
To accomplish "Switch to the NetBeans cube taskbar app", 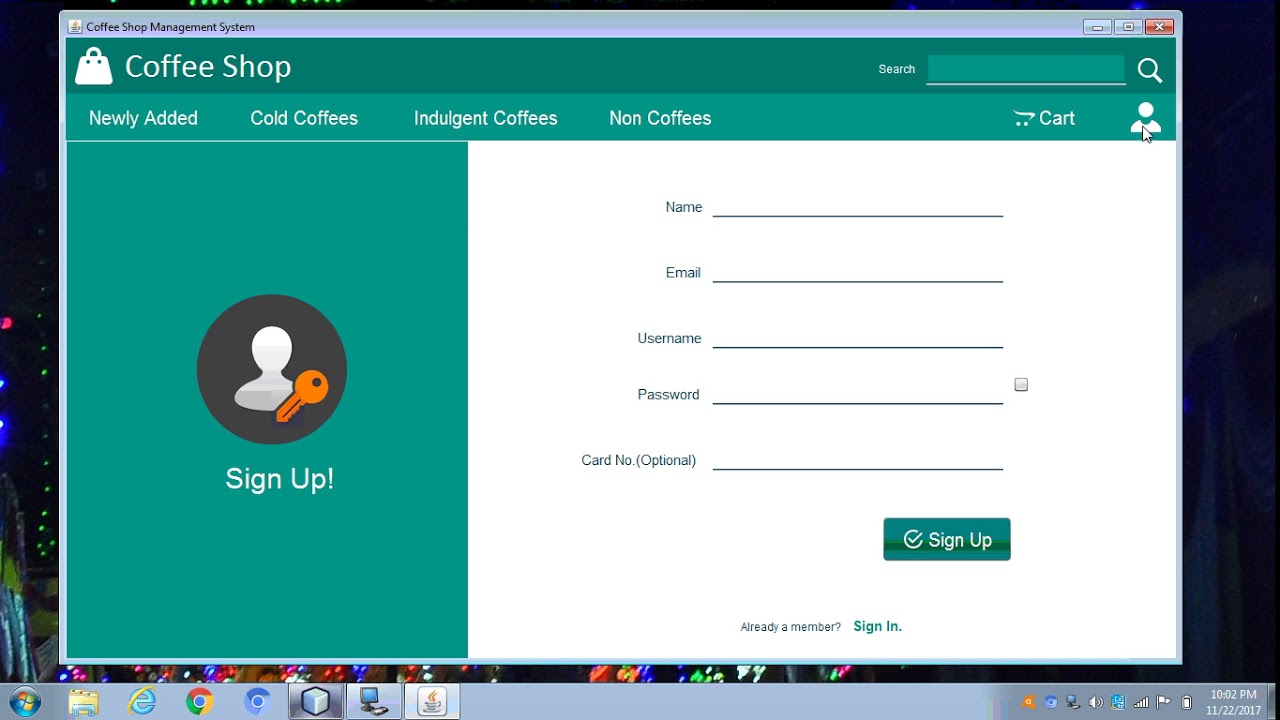I will click(316, 702).
